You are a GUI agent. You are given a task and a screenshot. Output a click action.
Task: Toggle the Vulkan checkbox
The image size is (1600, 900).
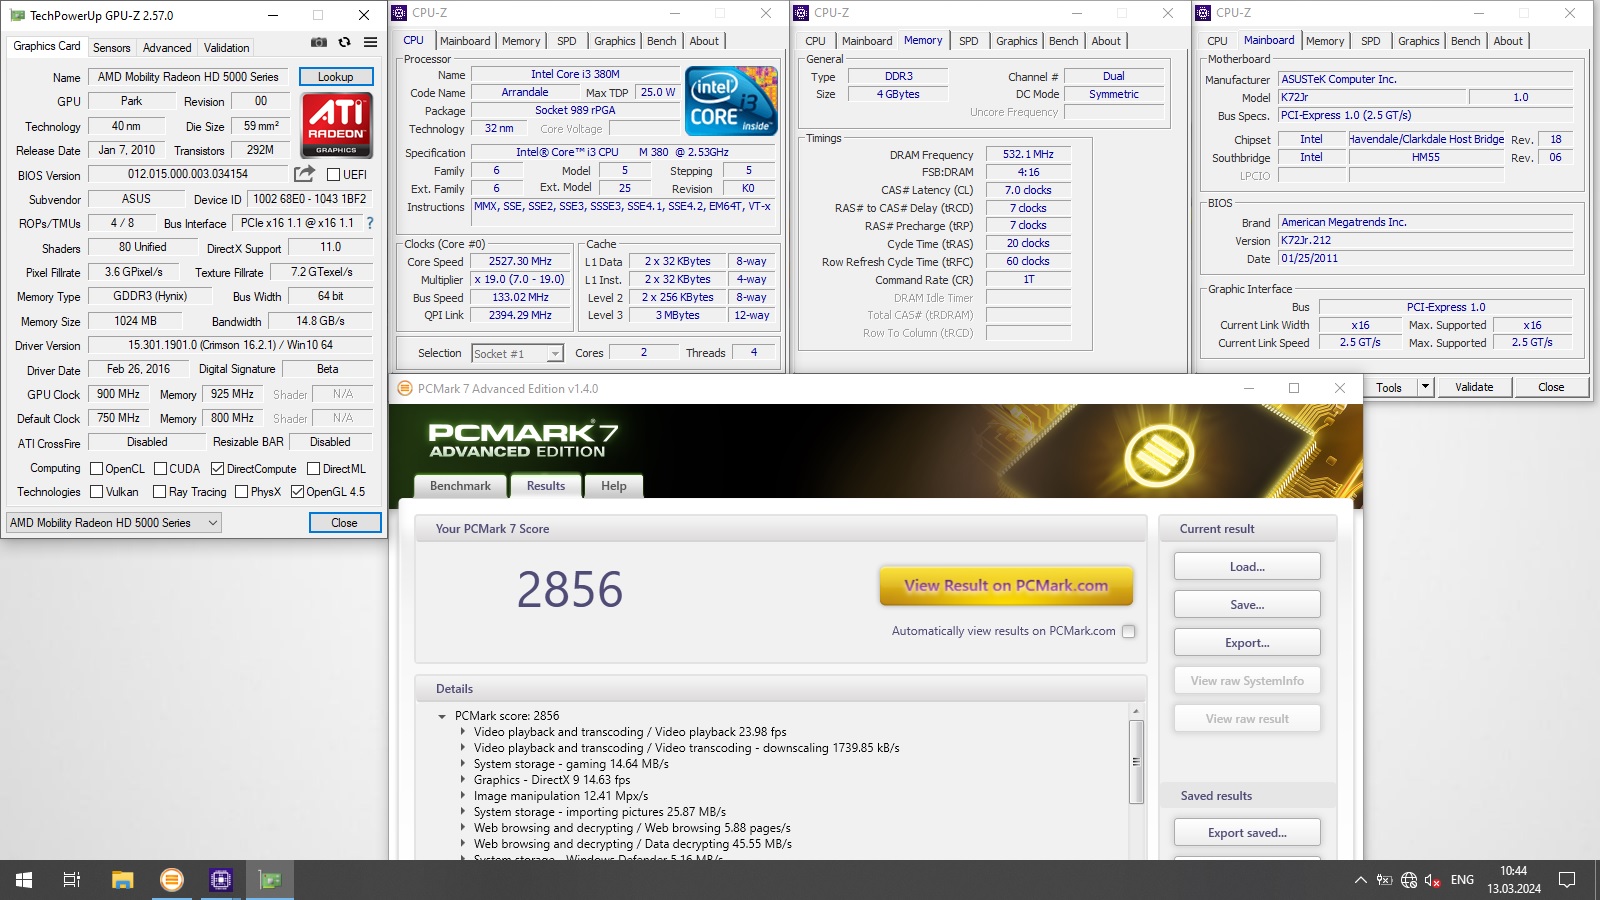tap(97, 491)
